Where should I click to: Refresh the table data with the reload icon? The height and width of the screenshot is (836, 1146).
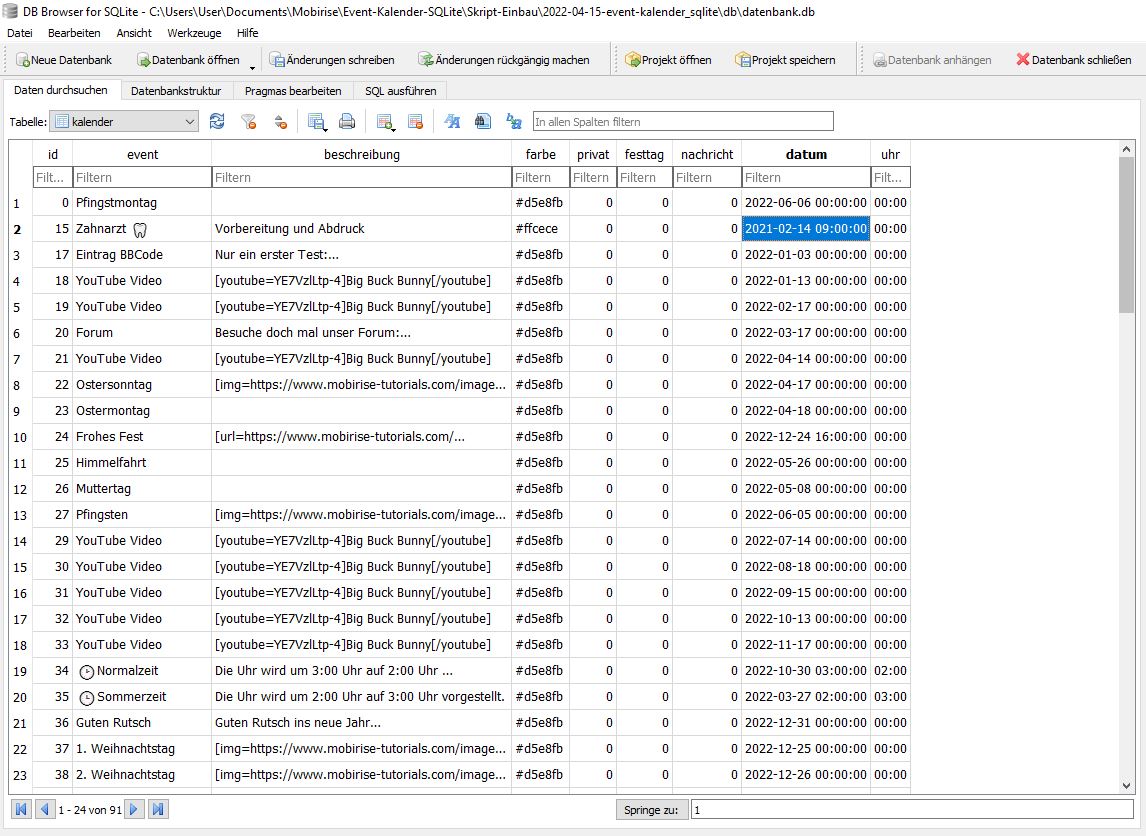click(217, 122)
